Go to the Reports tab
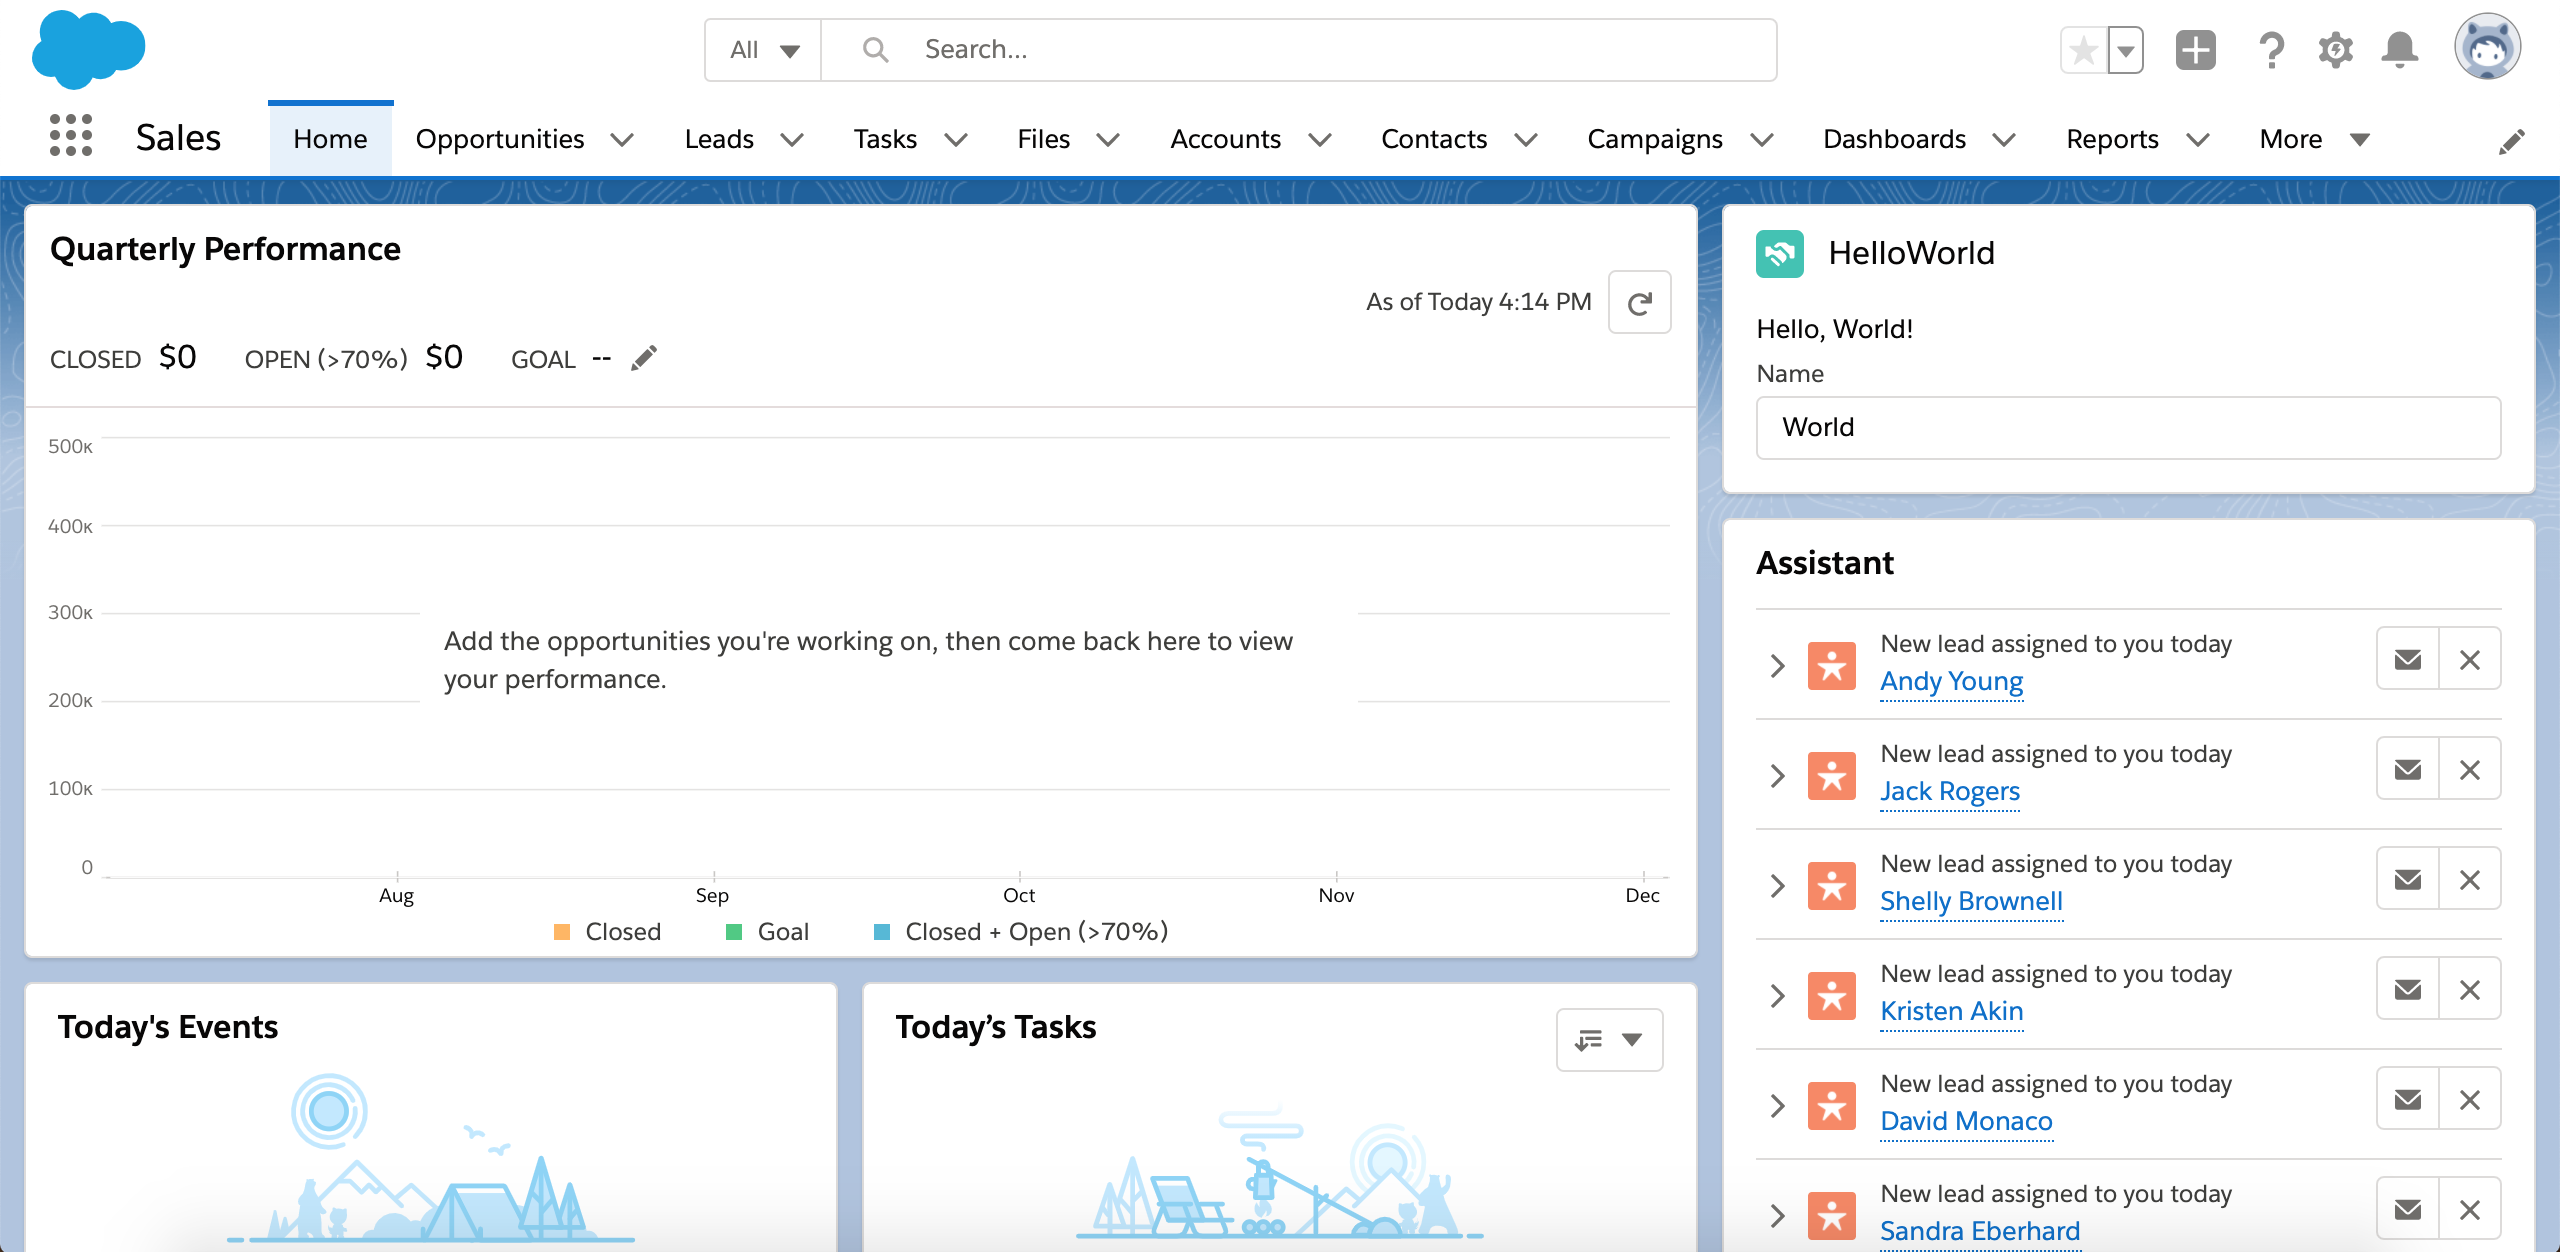Screen dimensions: 2560x1252 click(2112, 139)
